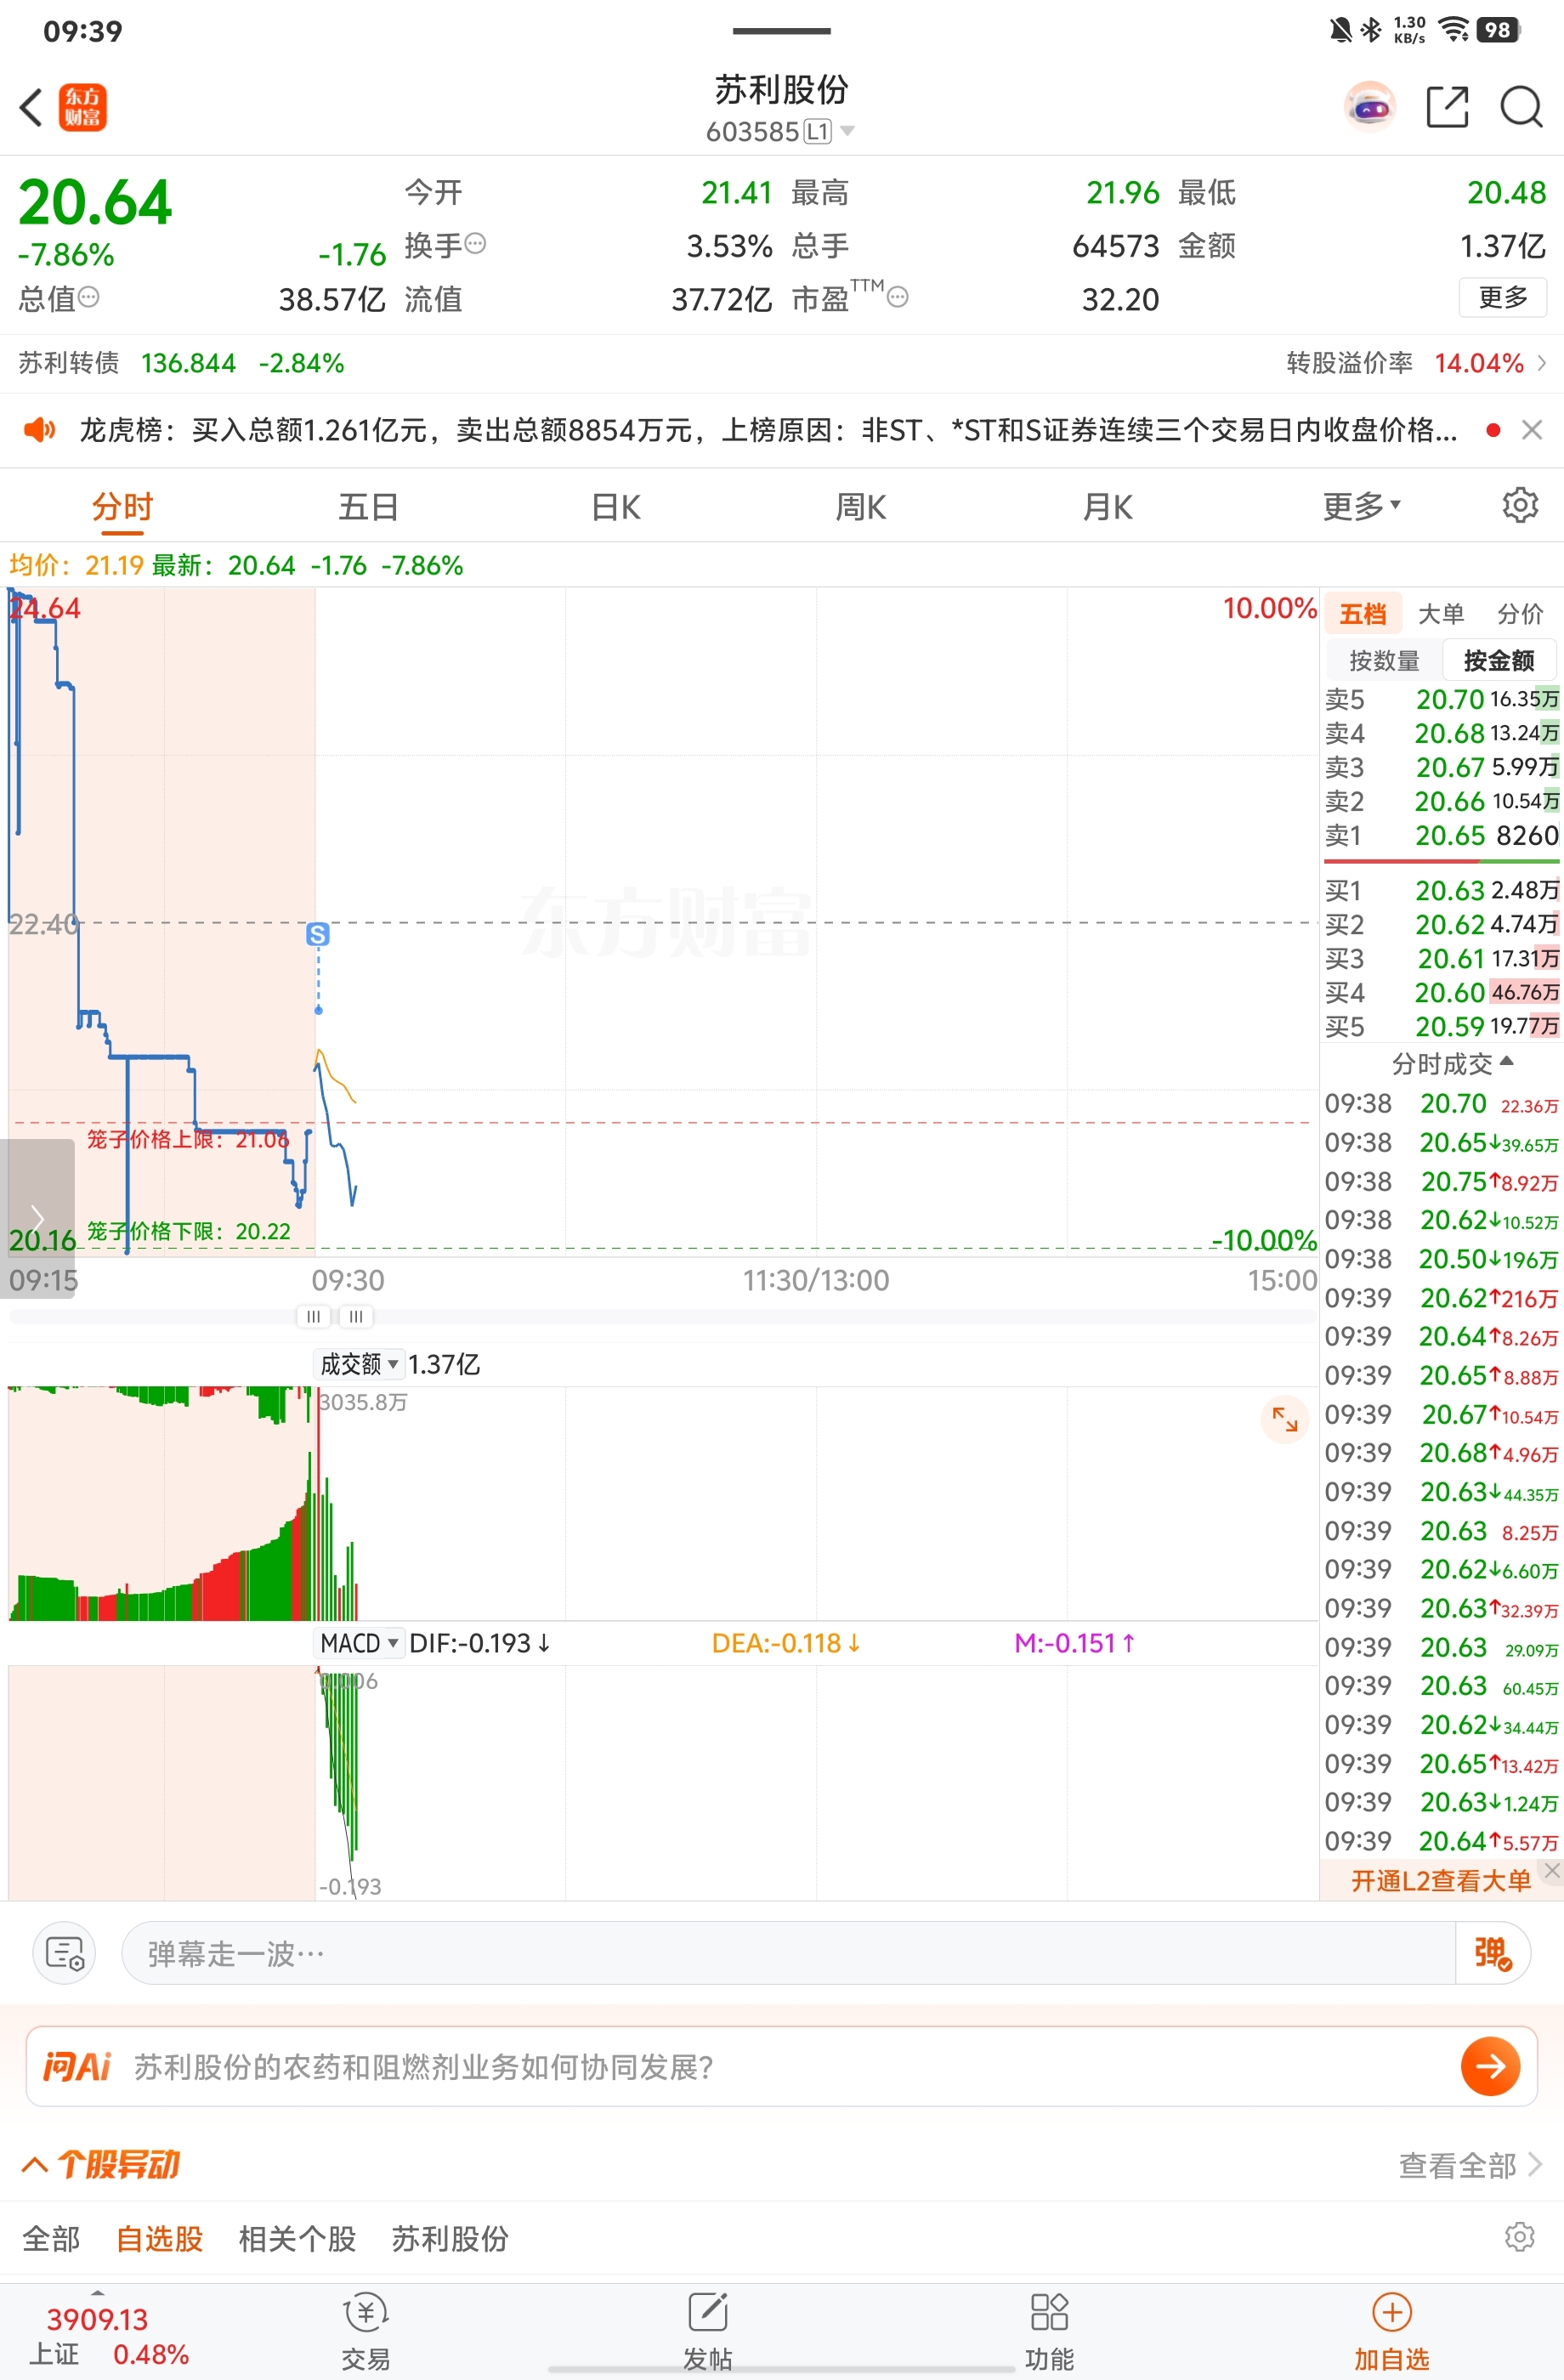This screenshot has width=1564, height=2380.
Task: Close the 开通L2 promo banner
Action: click(x=1551, y=1870)
